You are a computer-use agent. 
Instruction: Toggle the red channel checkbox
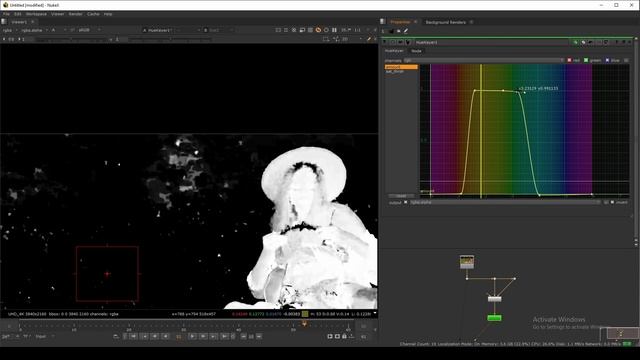click(x=569, y=60)
